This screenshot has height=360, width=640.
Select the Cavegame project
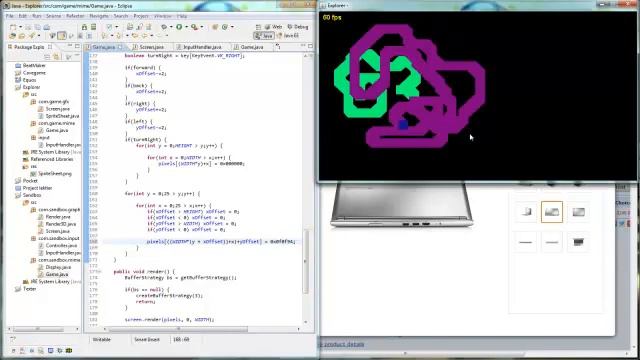click(34, 73)
